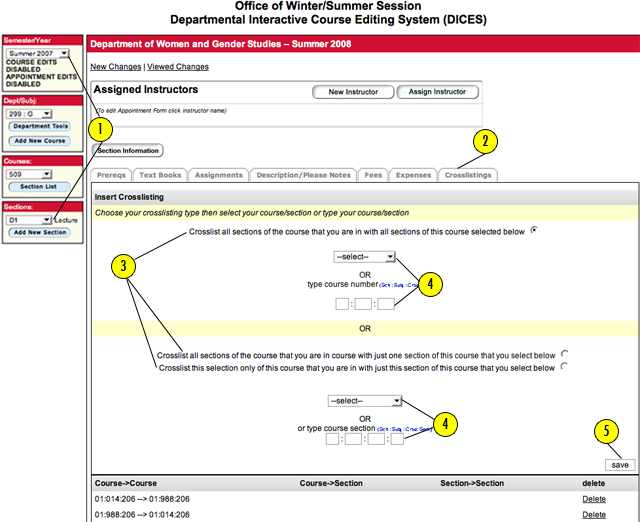Click the first box of type course number
Screen dimensions: 640x522
point(342,304)
